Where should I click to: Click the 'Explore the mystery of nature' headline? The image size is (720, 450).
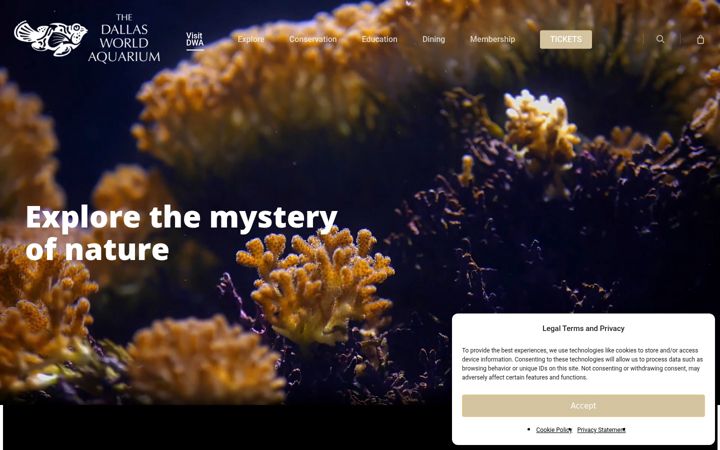point(181,233)
